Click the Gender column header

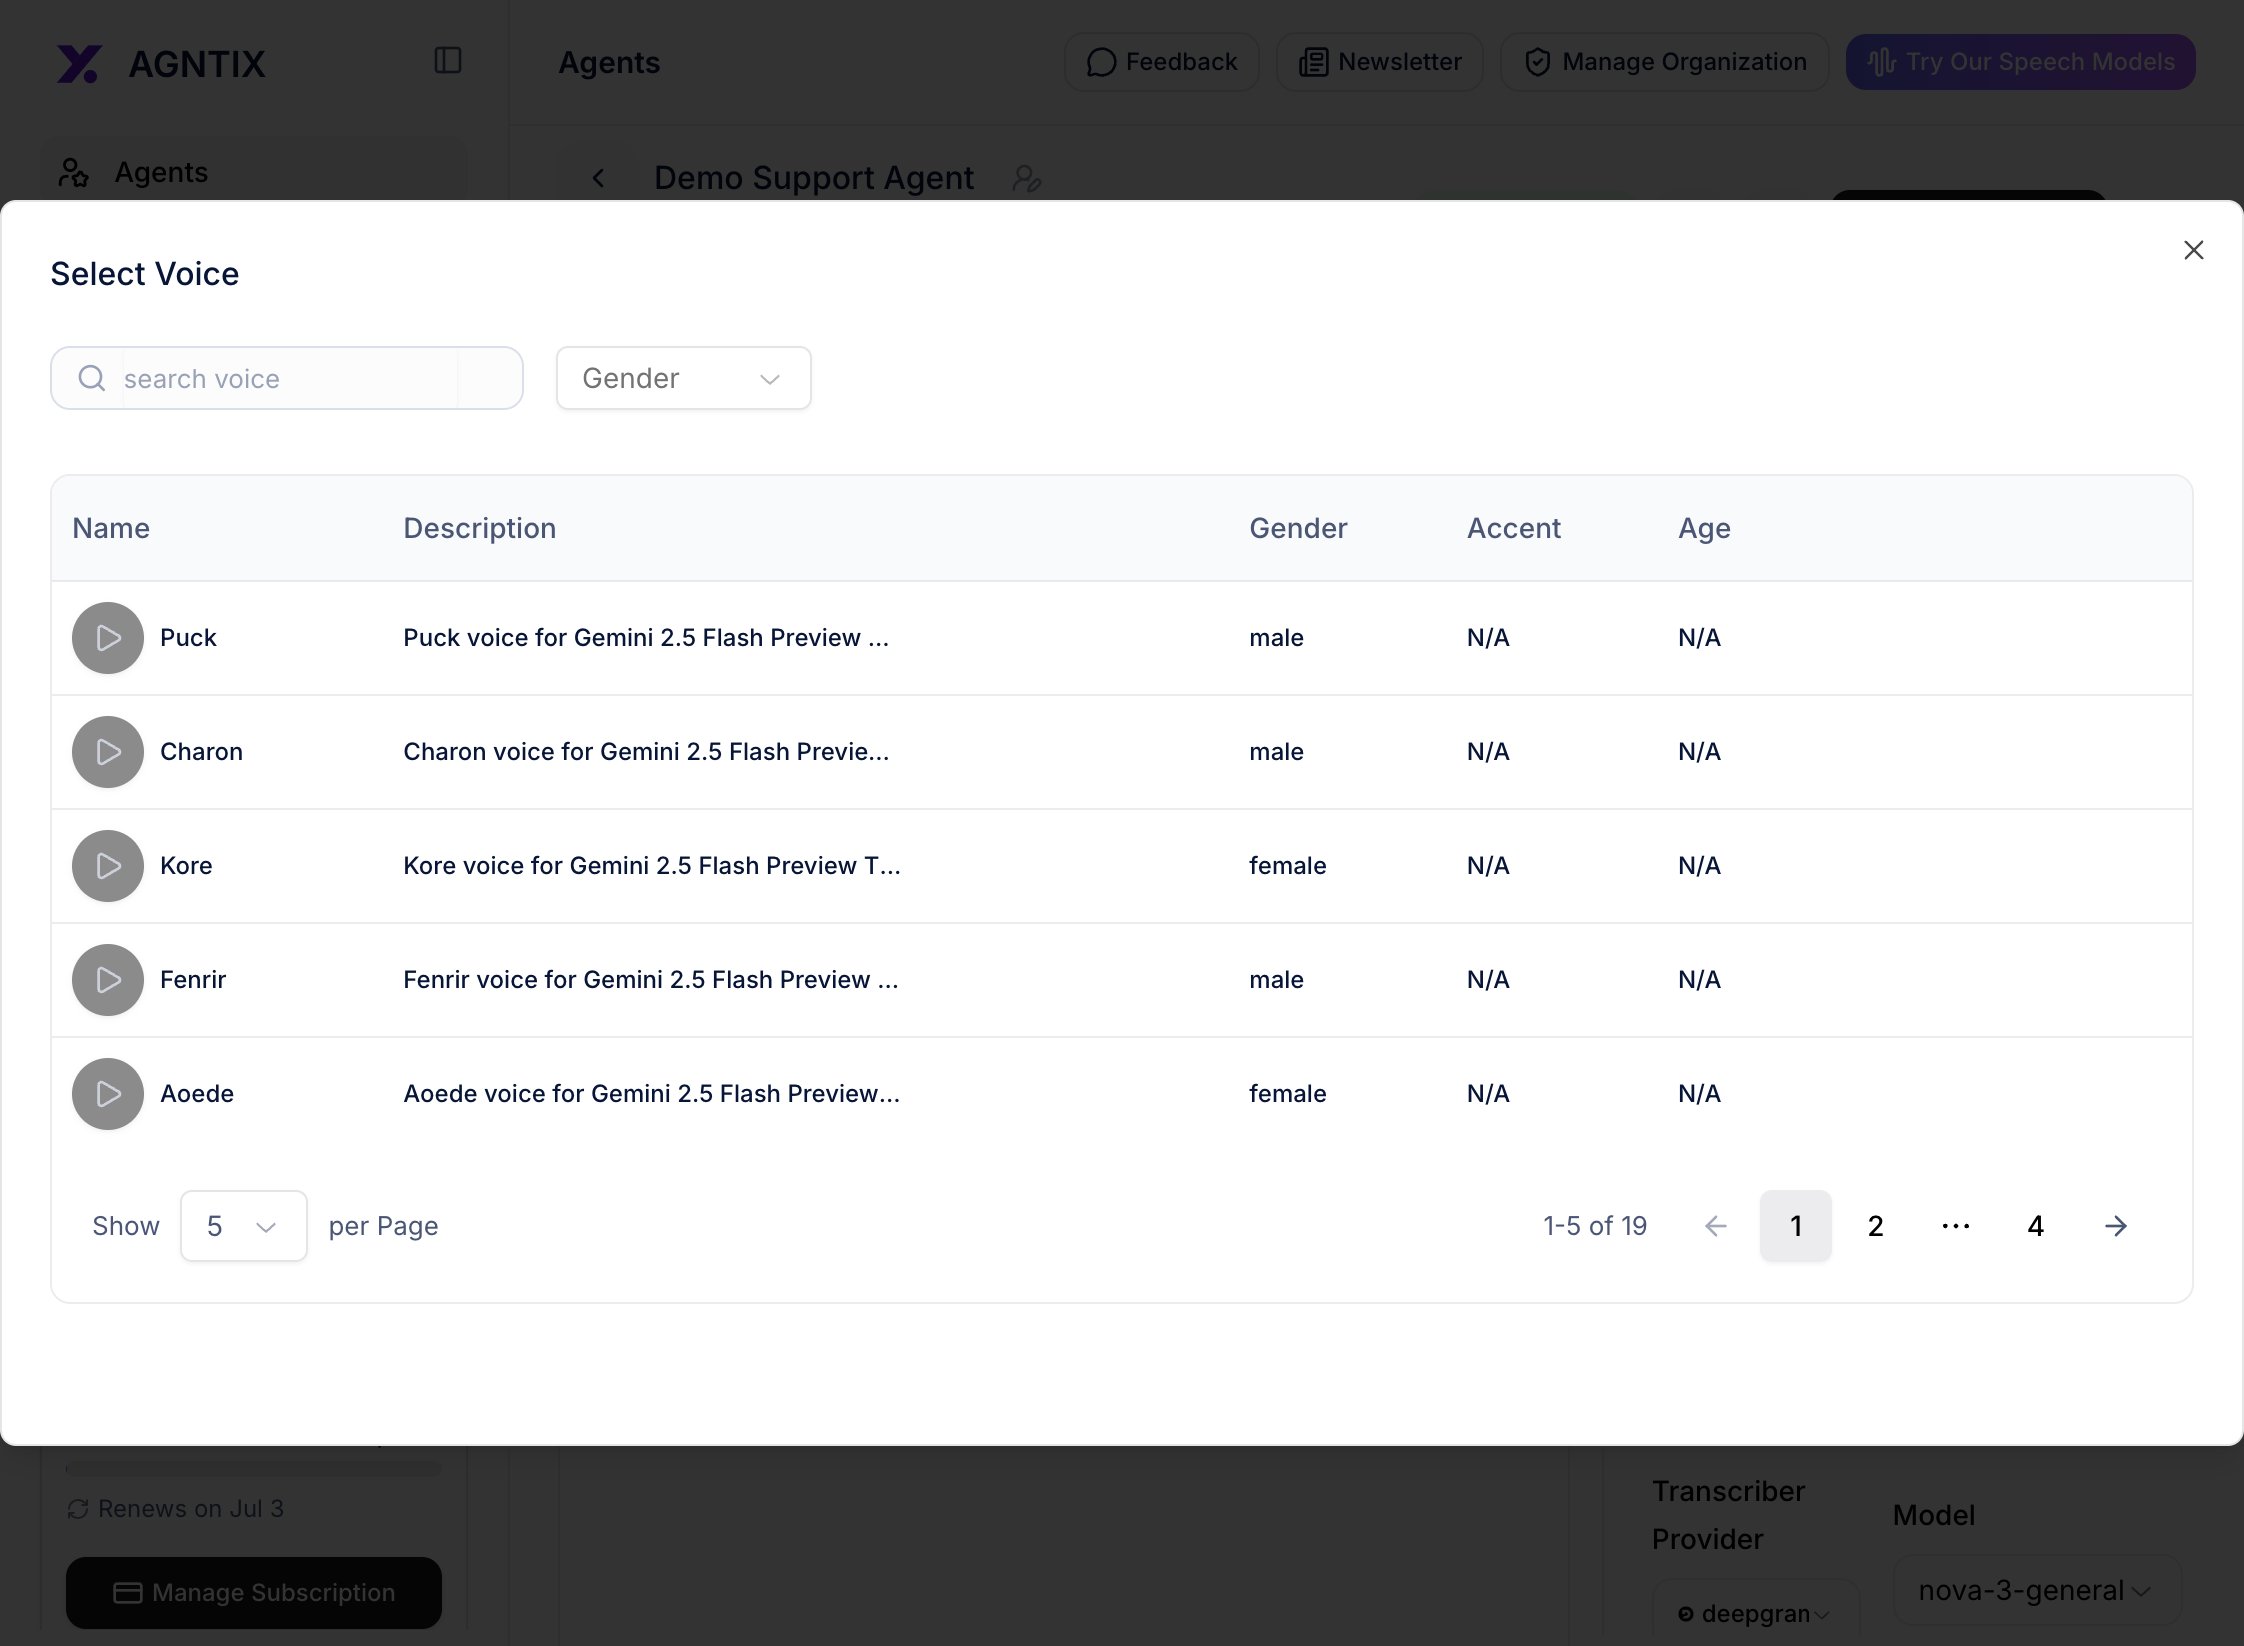pyautogui.click(x=1298, y=528)
